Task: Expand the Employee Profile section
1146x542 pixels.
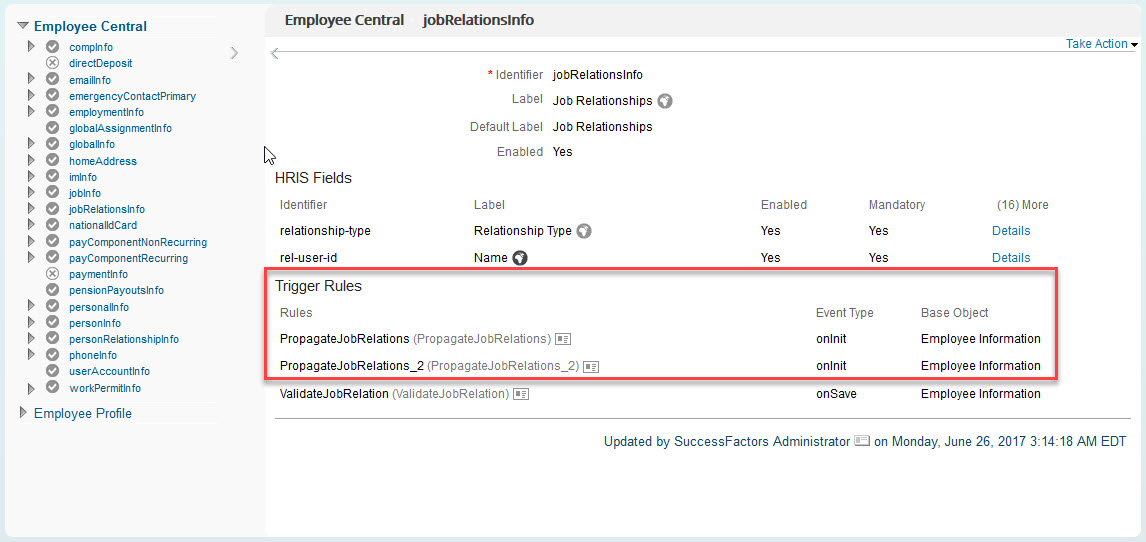Action: (x=23, y=413)
